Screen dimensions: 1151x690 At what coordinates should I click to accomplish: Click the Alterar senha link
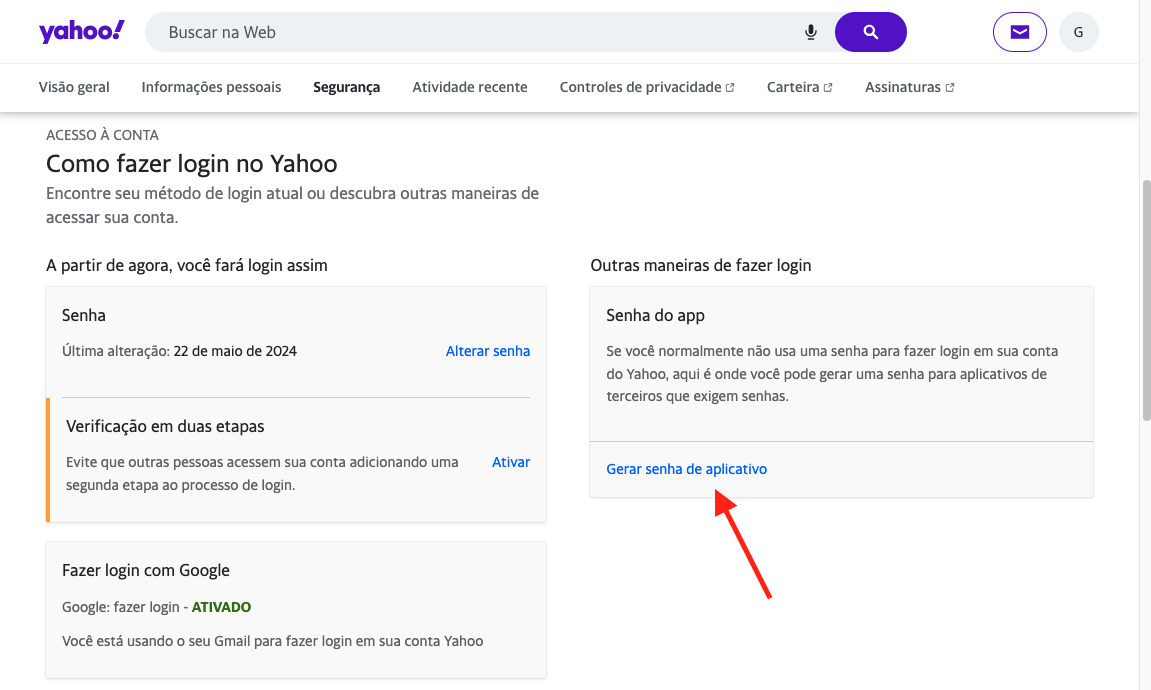pyautogui.click(x=487, y=351)
